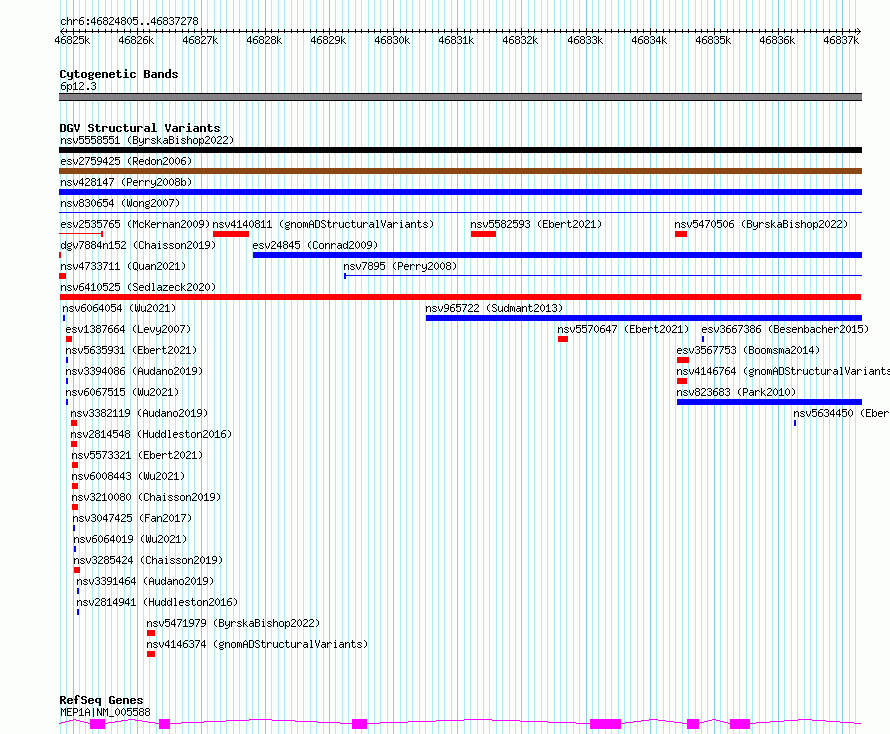The image size is (890, 734).
Task: Open dgv7884n152 (Chaisson2019) variant label
Action: [138, 245]
